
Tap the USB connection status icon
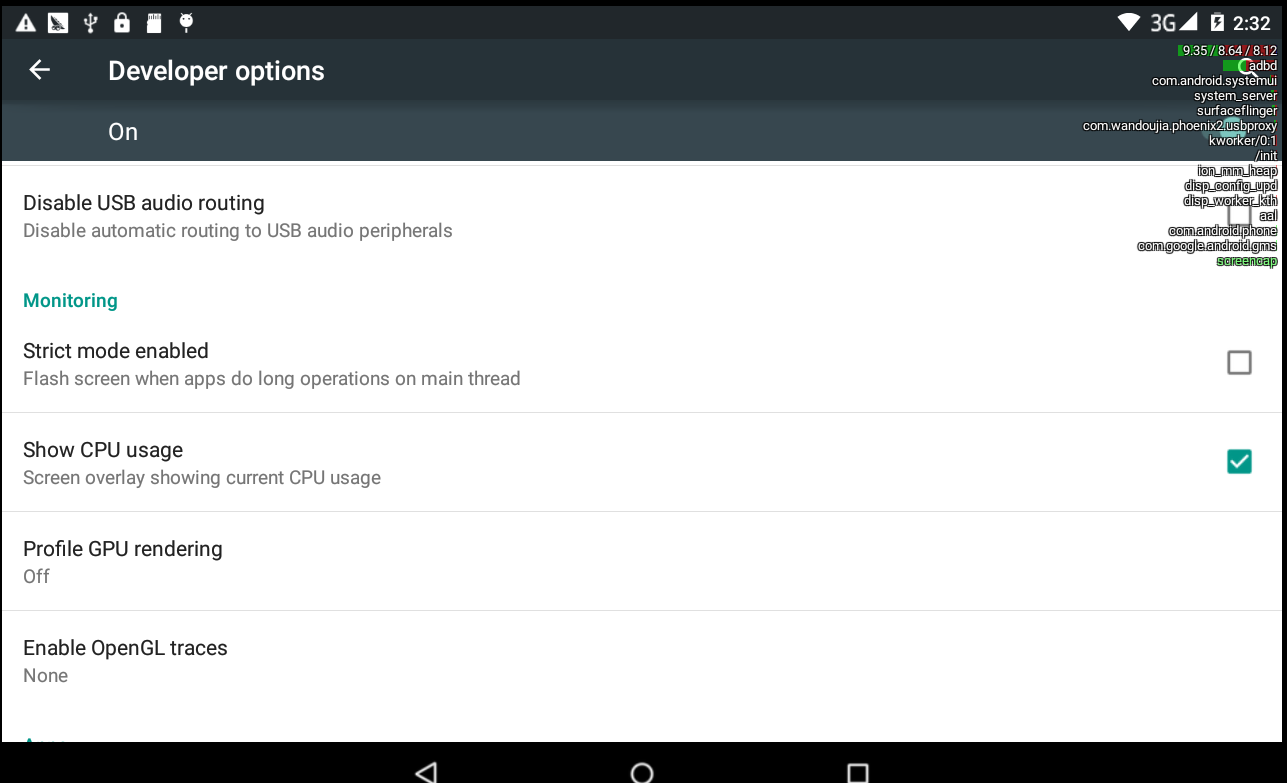coord(90,22)
